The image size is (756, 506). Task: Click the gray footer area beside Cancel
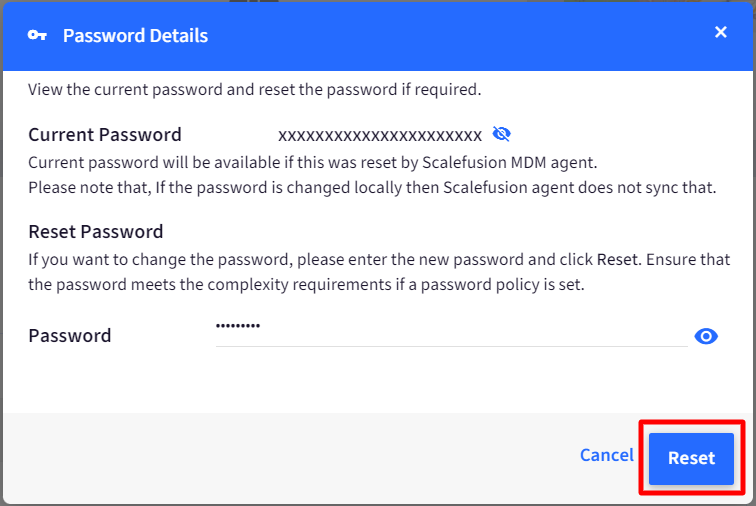(289, 457)
